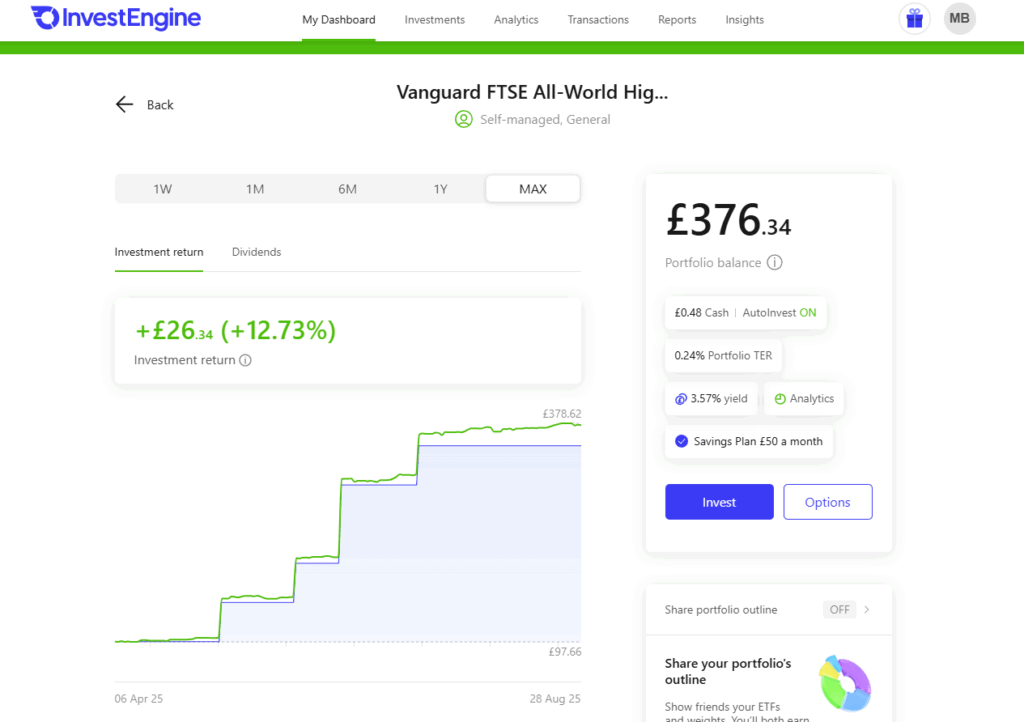Click the portfolio outline donut graphic
This screenshot has width=1024, height=722.
tap(845, 683)
